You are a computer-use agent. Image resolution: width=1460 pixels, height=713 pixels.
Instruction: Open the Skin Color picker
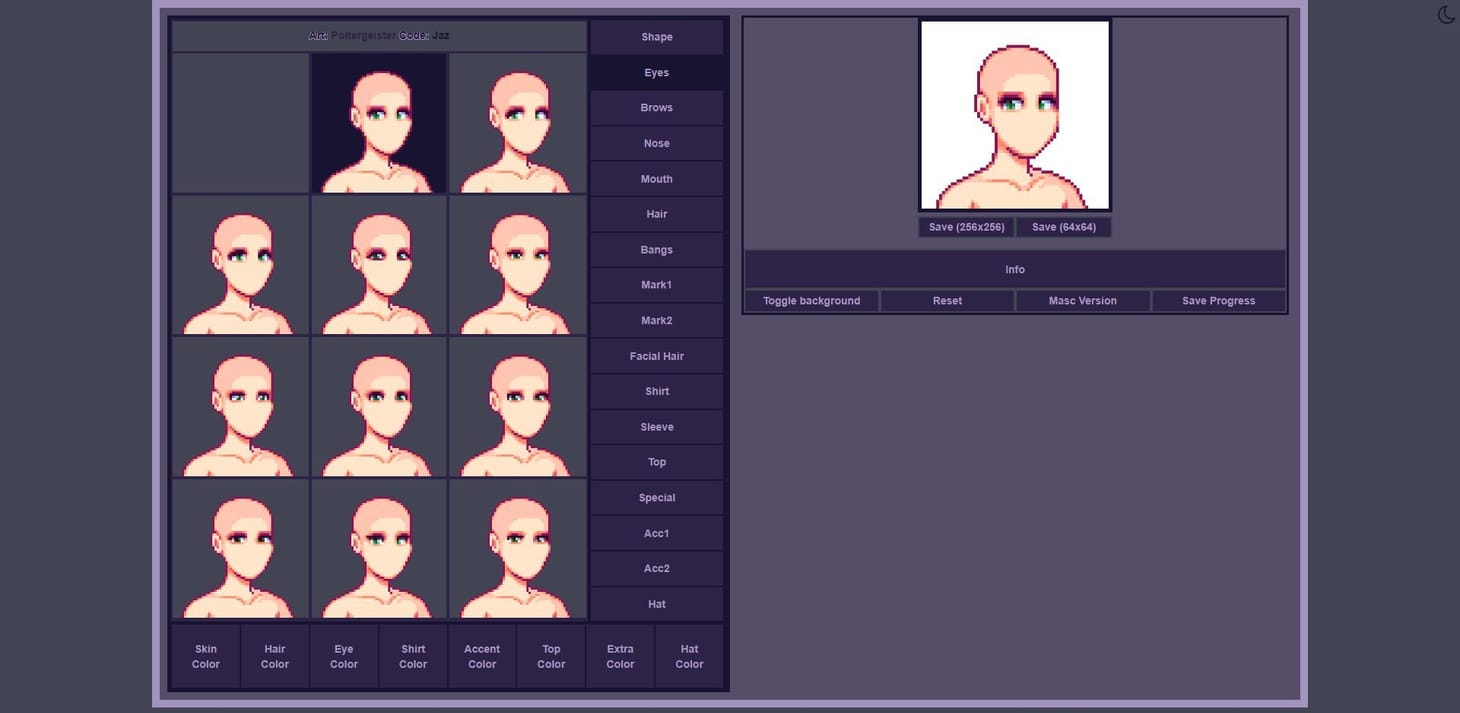[x=205, y=656]
